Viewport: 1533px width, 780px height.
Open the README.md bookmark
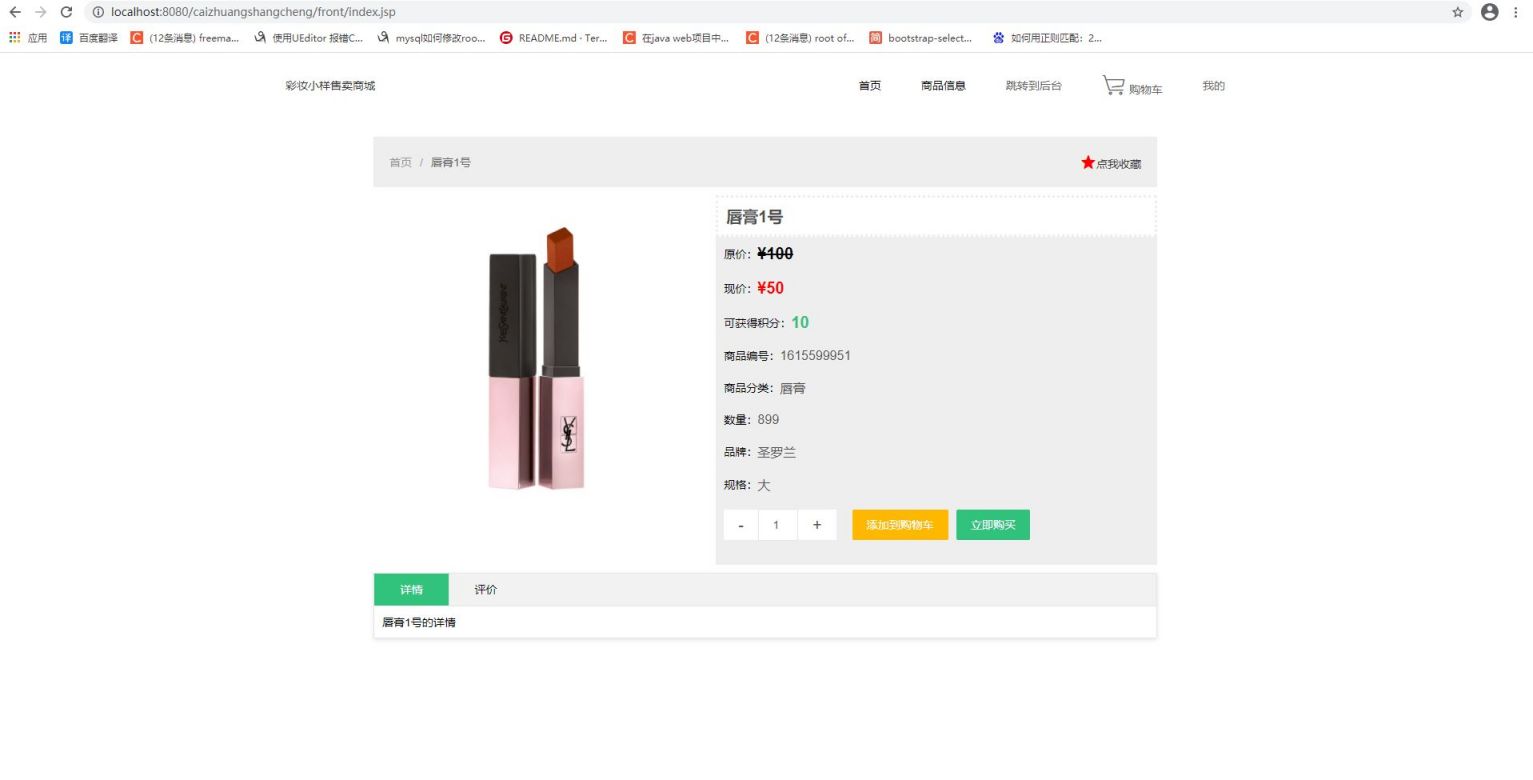[x=554, y=38]
